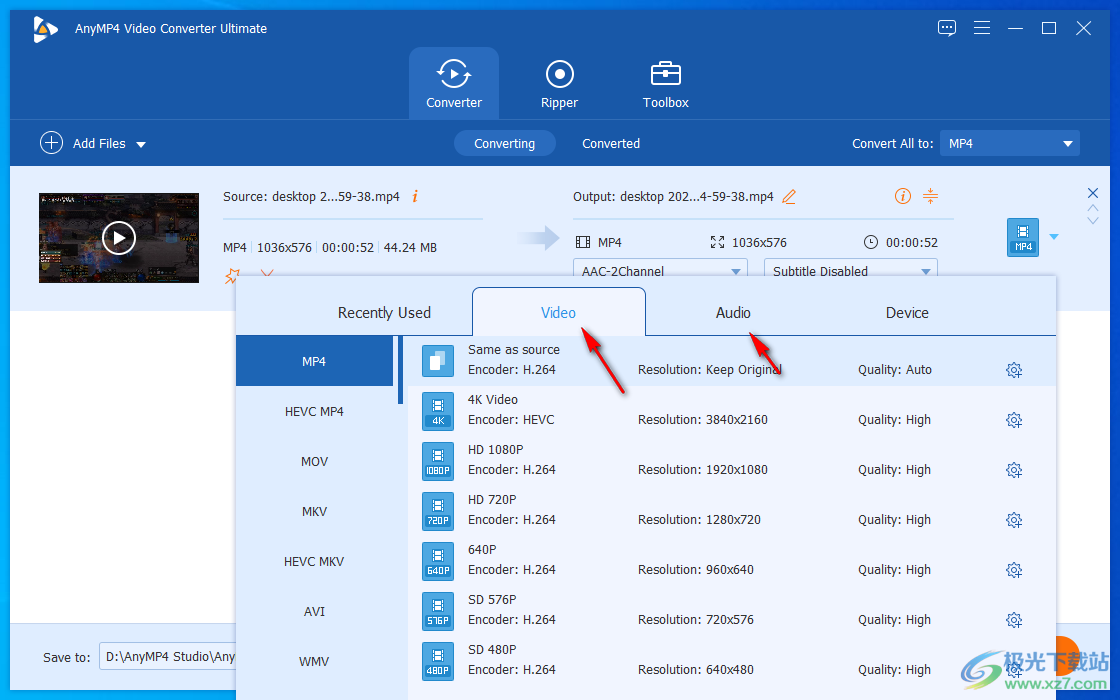Choose MKV in the format list
This screenshot has height=700, width=1120.
coord(314,511)
